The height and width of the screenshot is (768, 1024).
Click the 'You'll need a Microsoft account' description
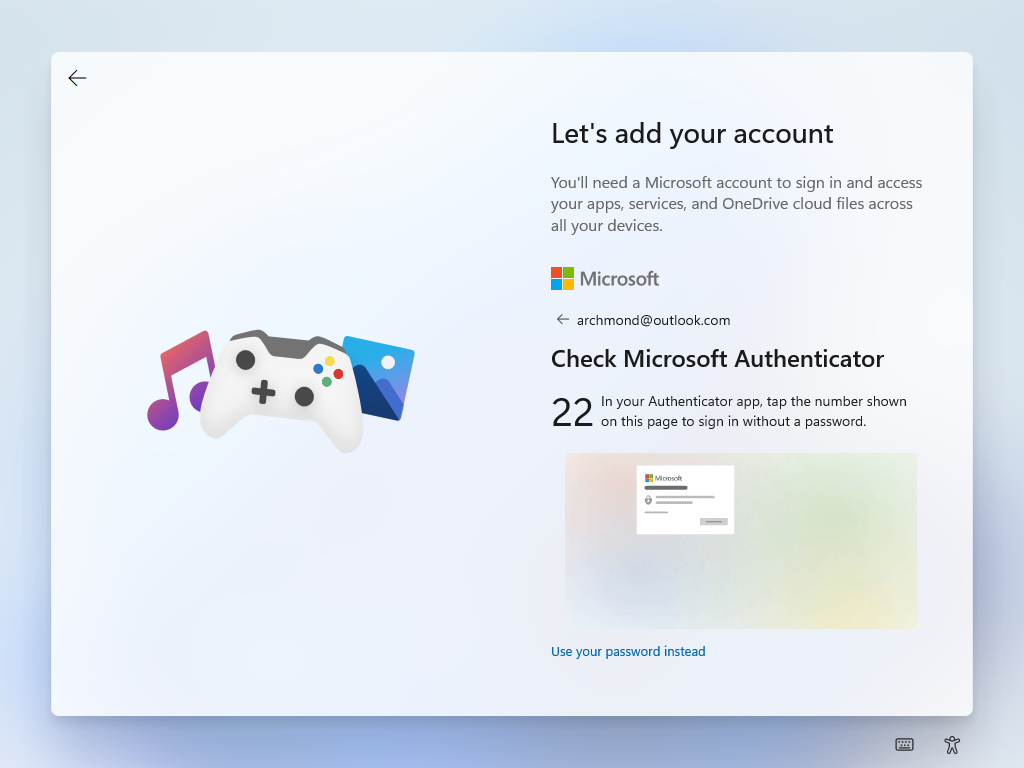(737, 204)
